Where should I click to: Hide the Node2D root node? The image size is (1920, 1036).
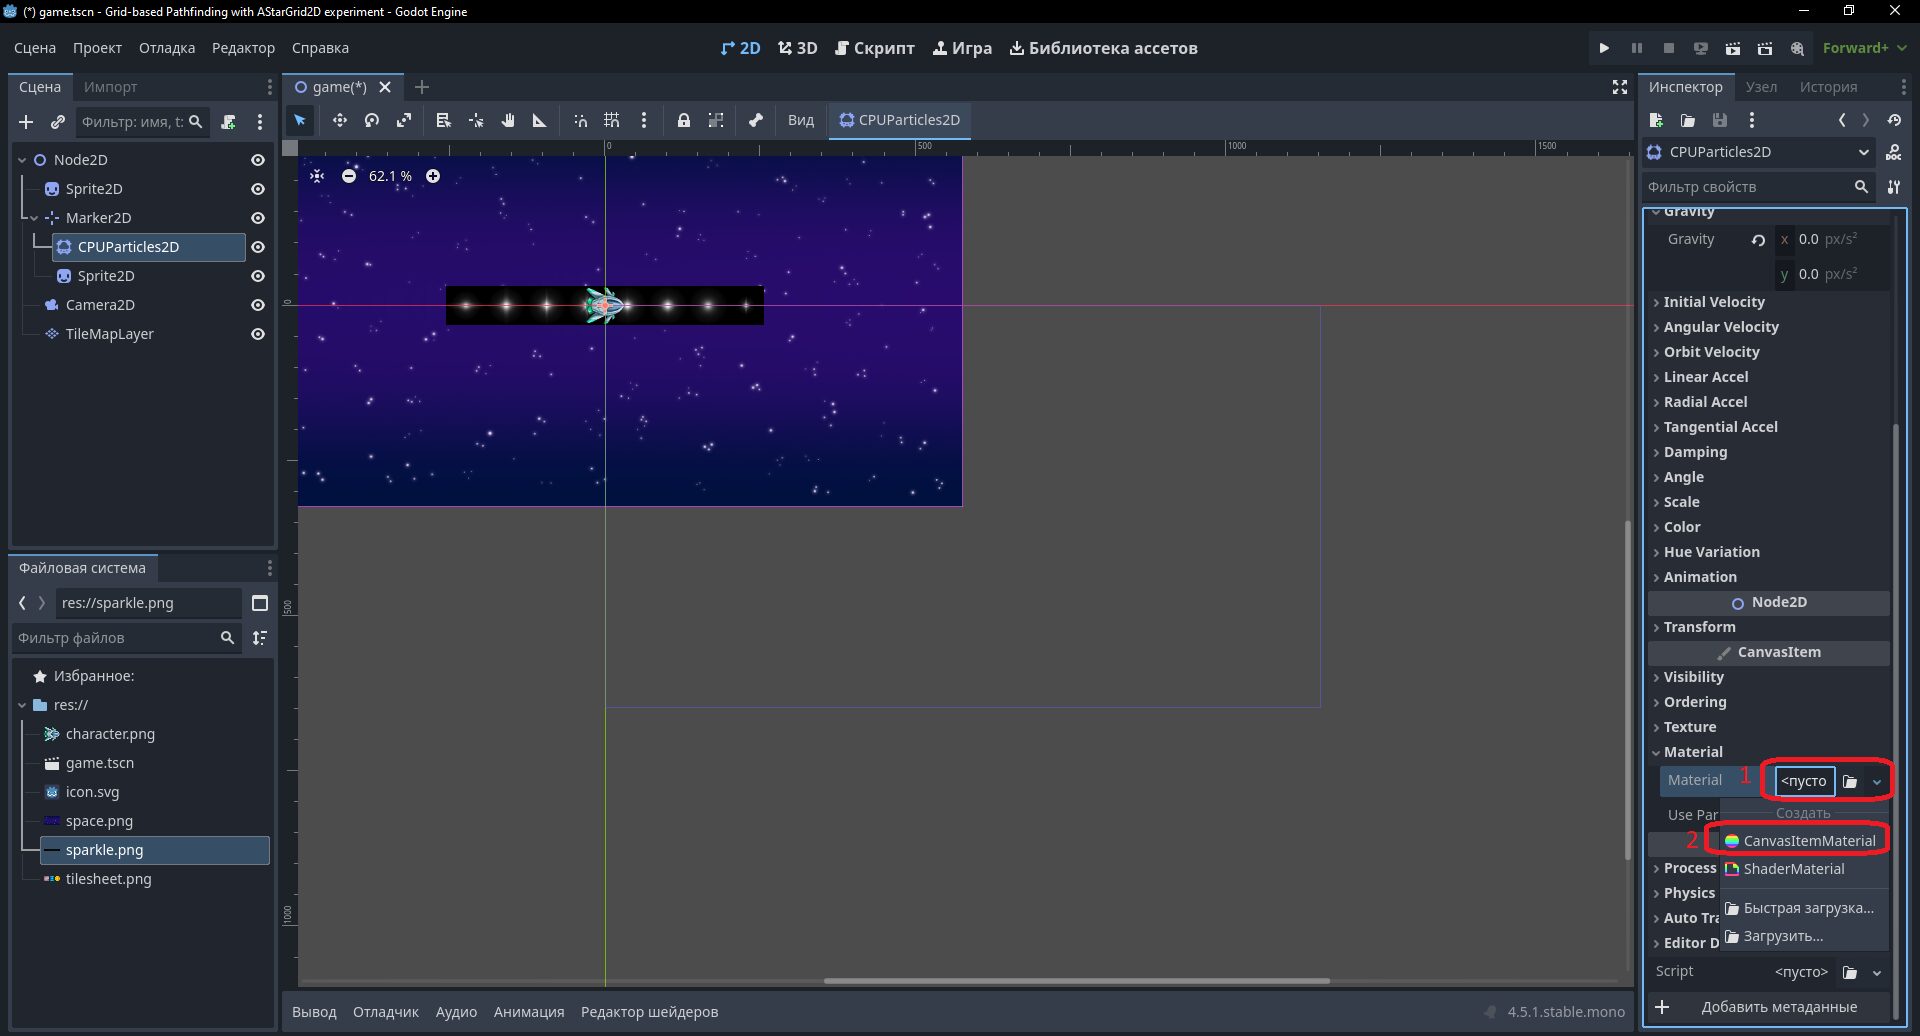pos(258,160)
